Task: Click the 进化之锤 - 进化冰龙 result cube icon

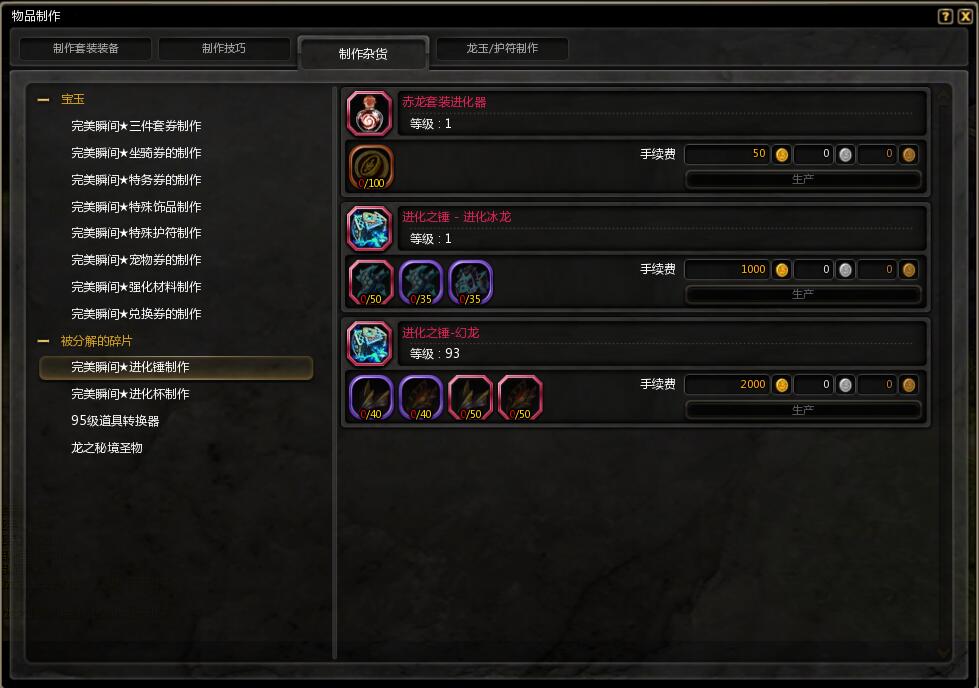Action: click(x=369, y=229)
